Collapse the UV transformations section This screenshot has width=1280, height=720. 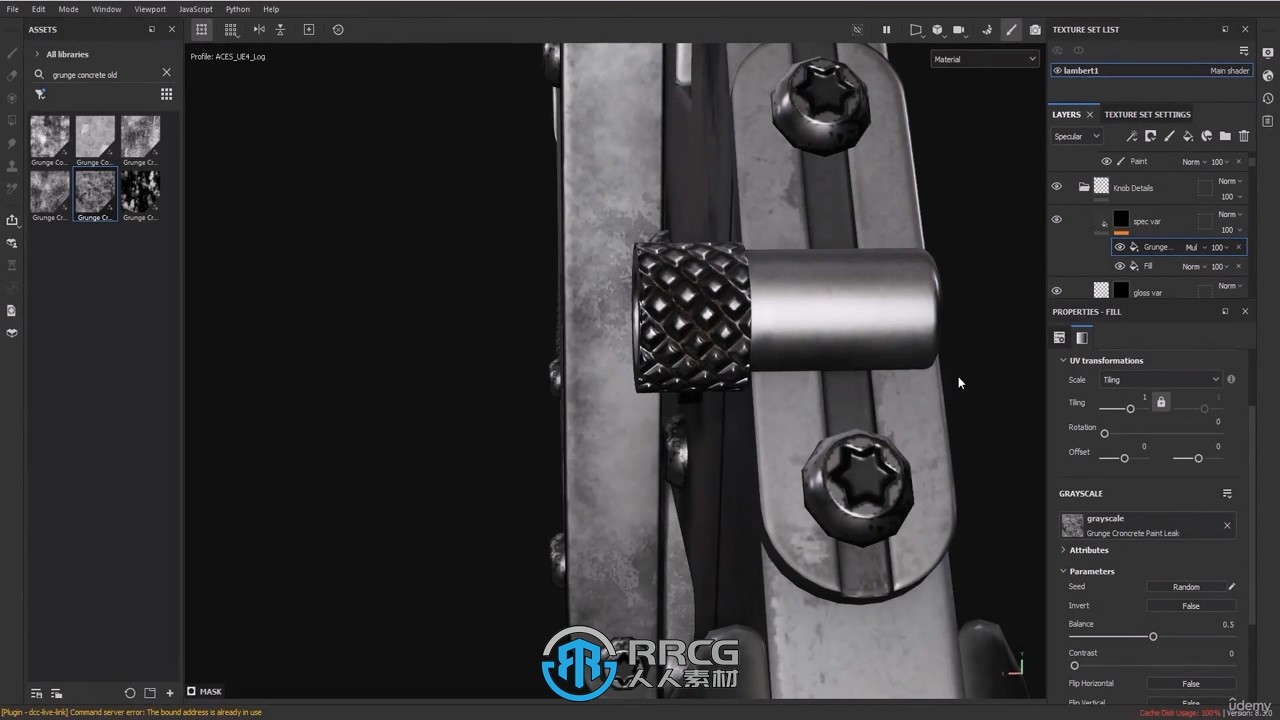tap(1063, 360)
